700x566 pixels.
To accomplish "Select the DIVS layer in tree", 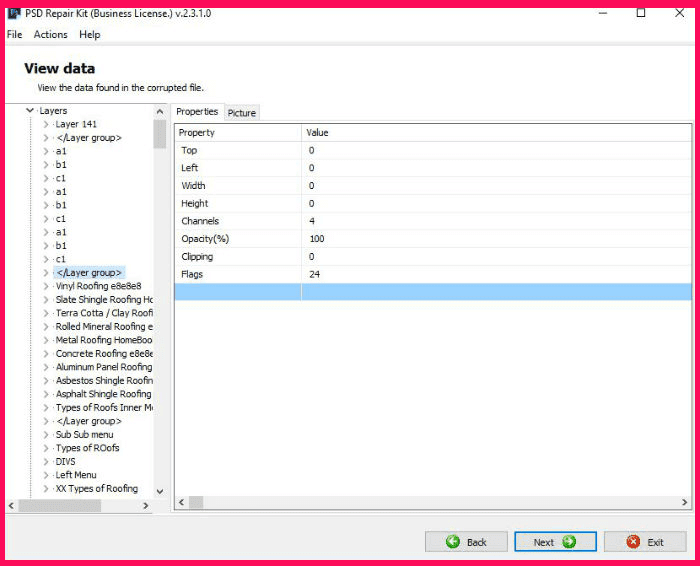I will coord(66,462).
